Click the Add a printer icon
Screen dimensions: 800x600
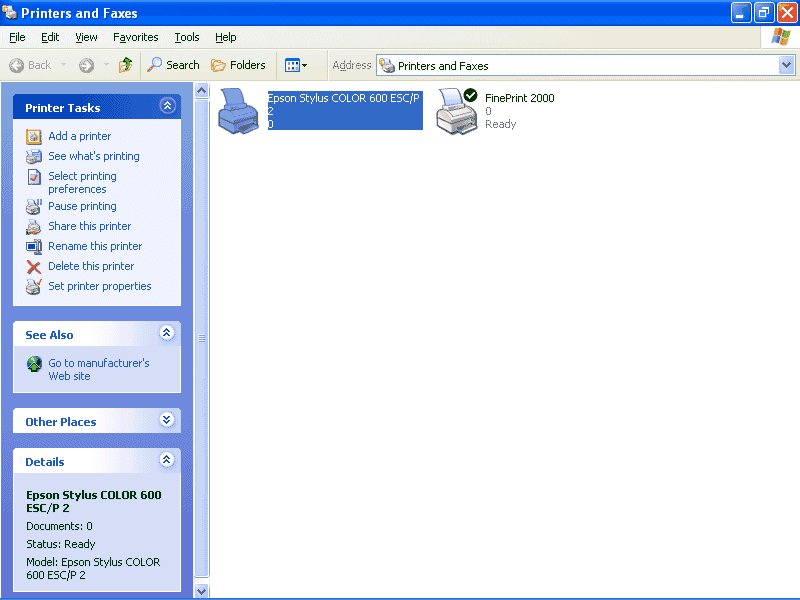(34, 136)
